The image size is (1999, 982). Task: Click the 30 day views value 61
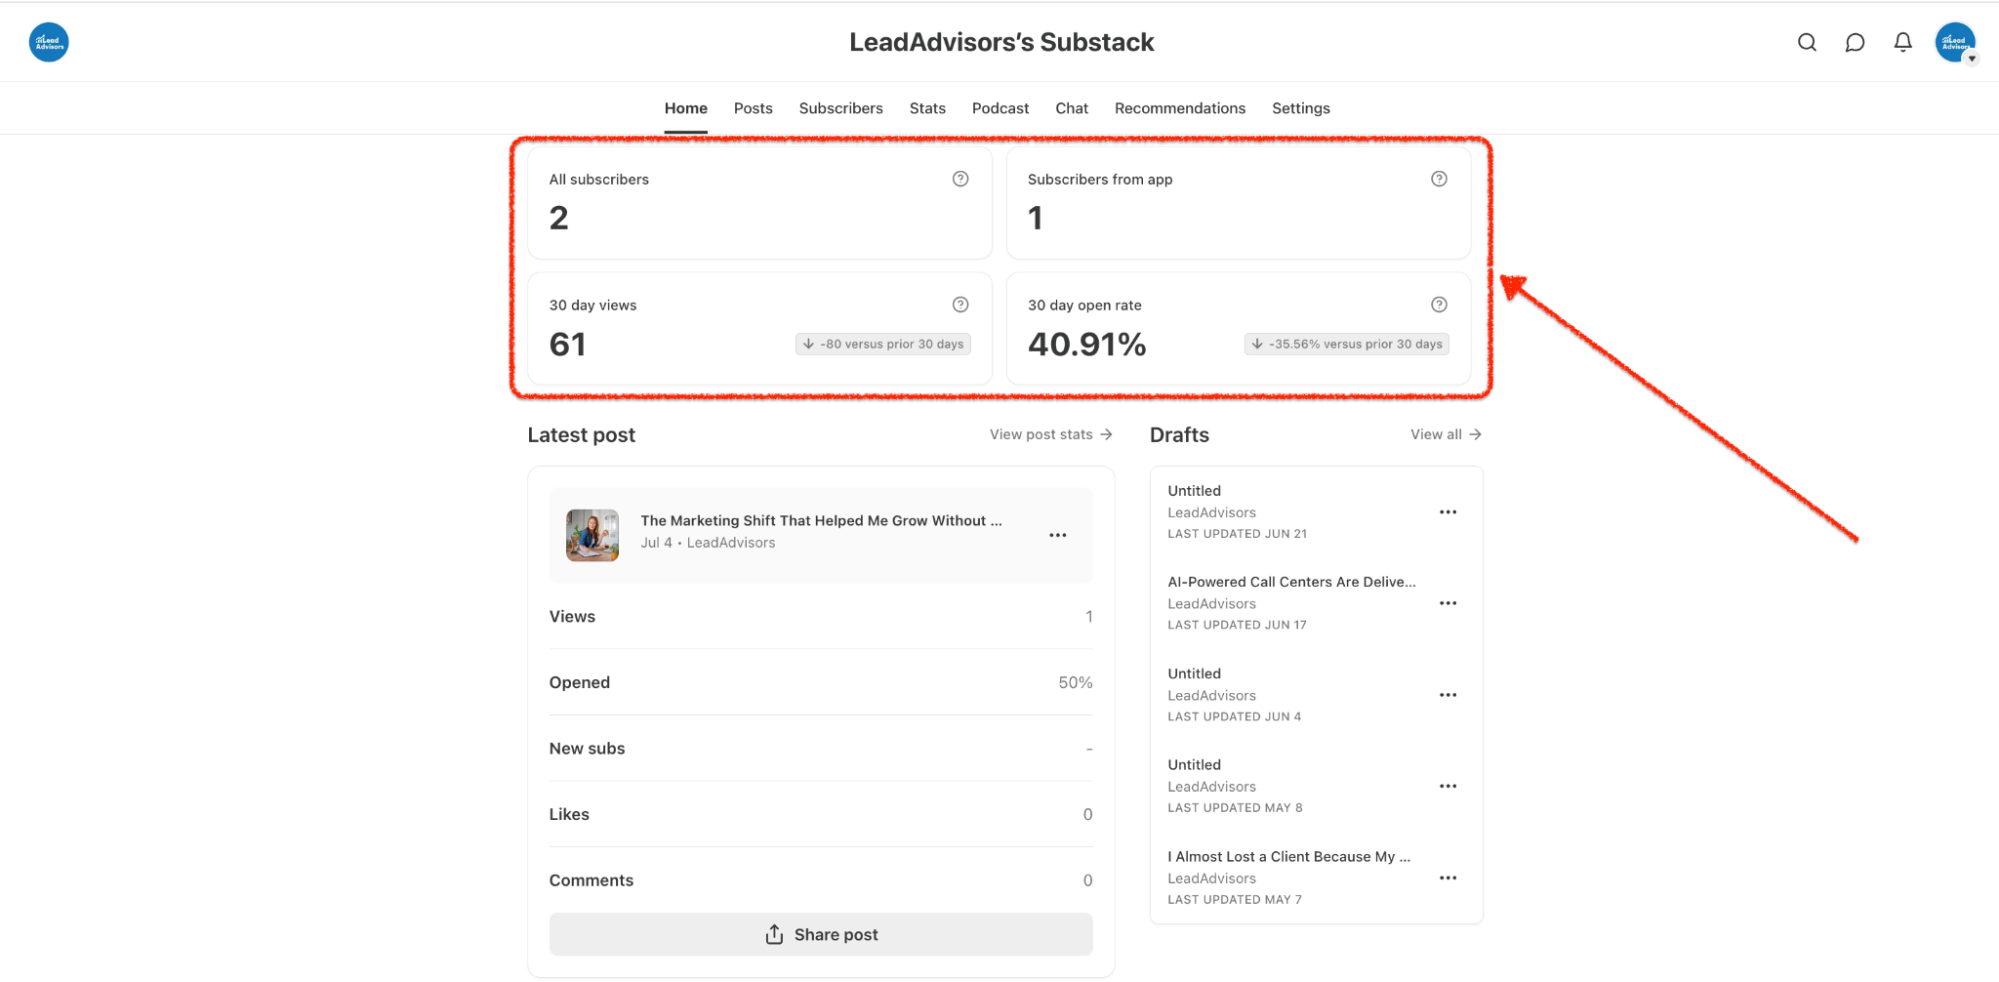tap(567, 344)
